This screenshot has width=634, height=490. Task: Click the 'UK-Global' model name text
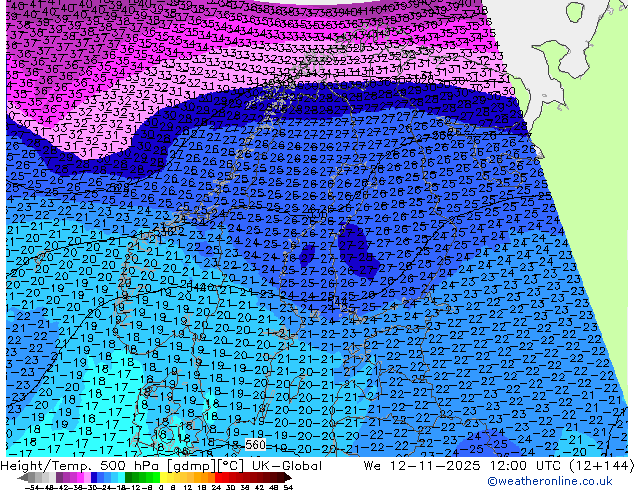[287, 466]
